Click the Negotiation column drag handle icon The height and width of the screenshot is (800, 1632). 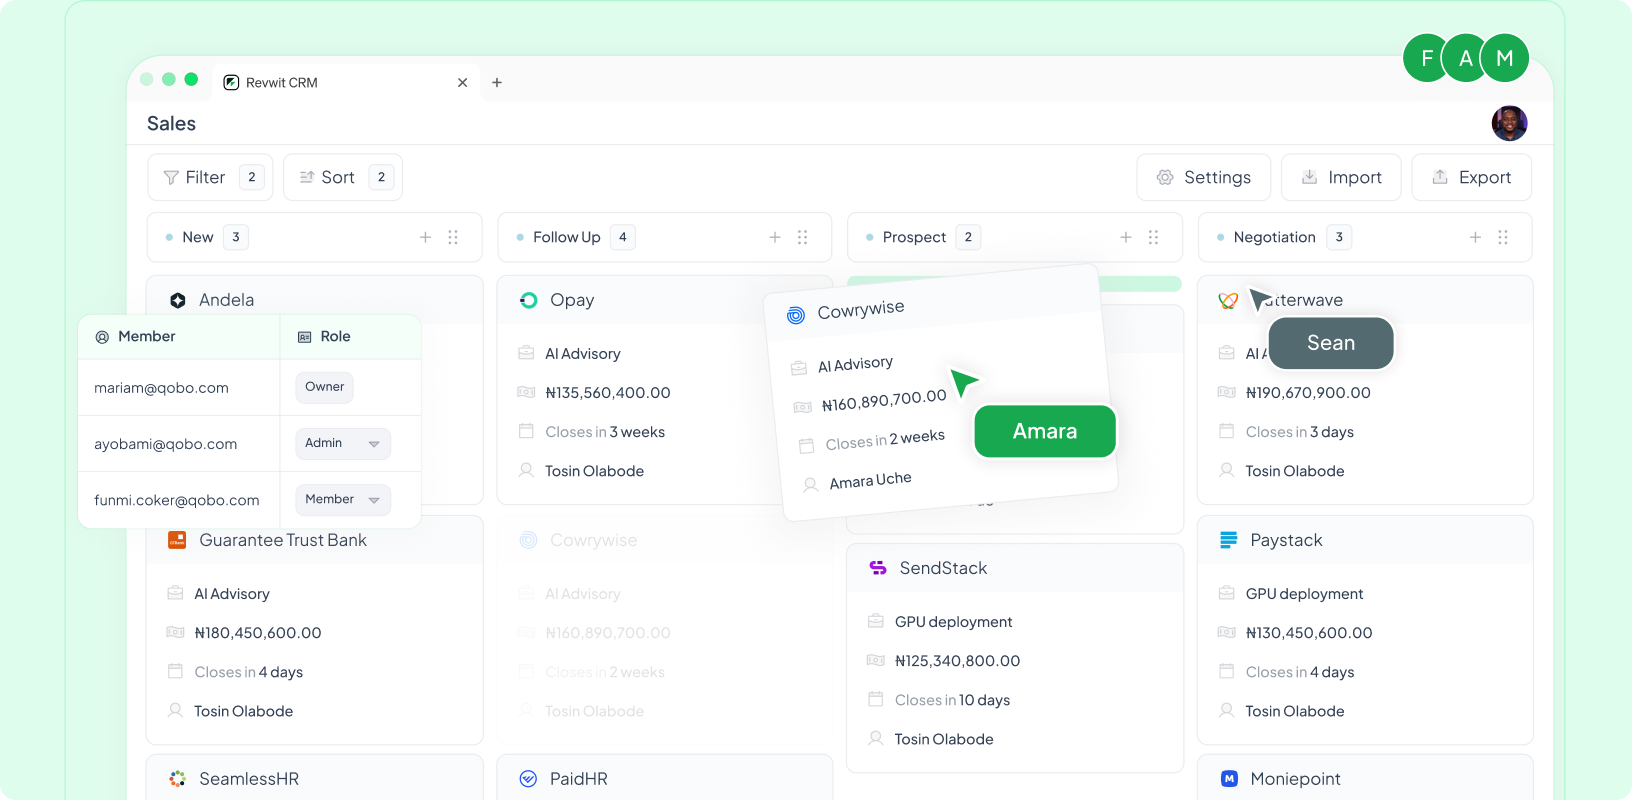point(1502,237)
